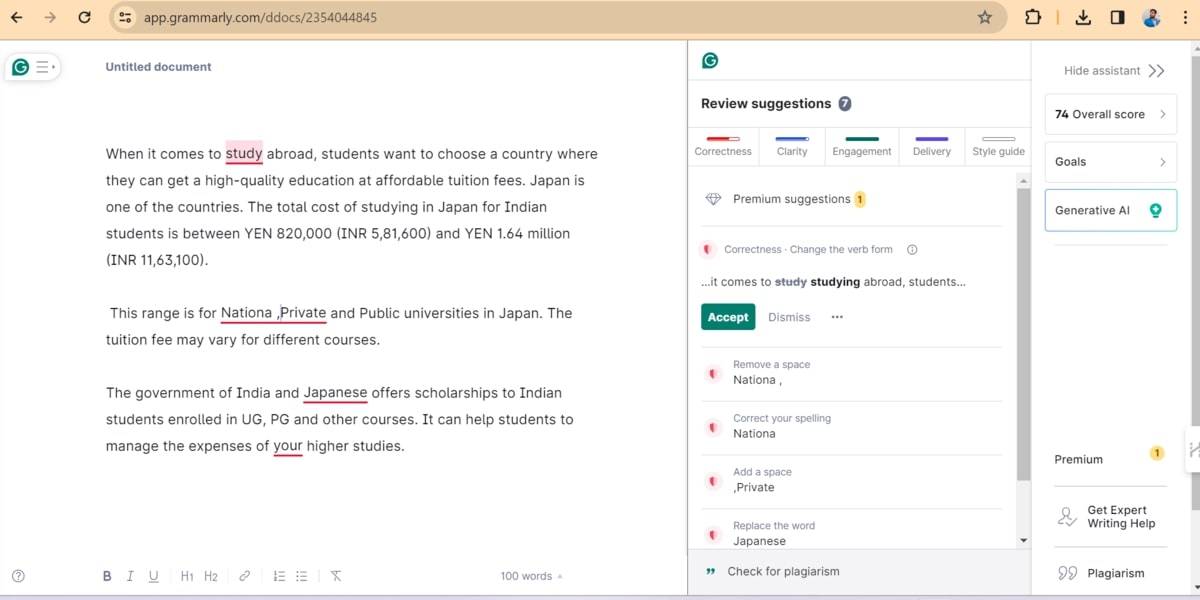
Task: Apply italic formatting
Action: [x=130, y=575]
